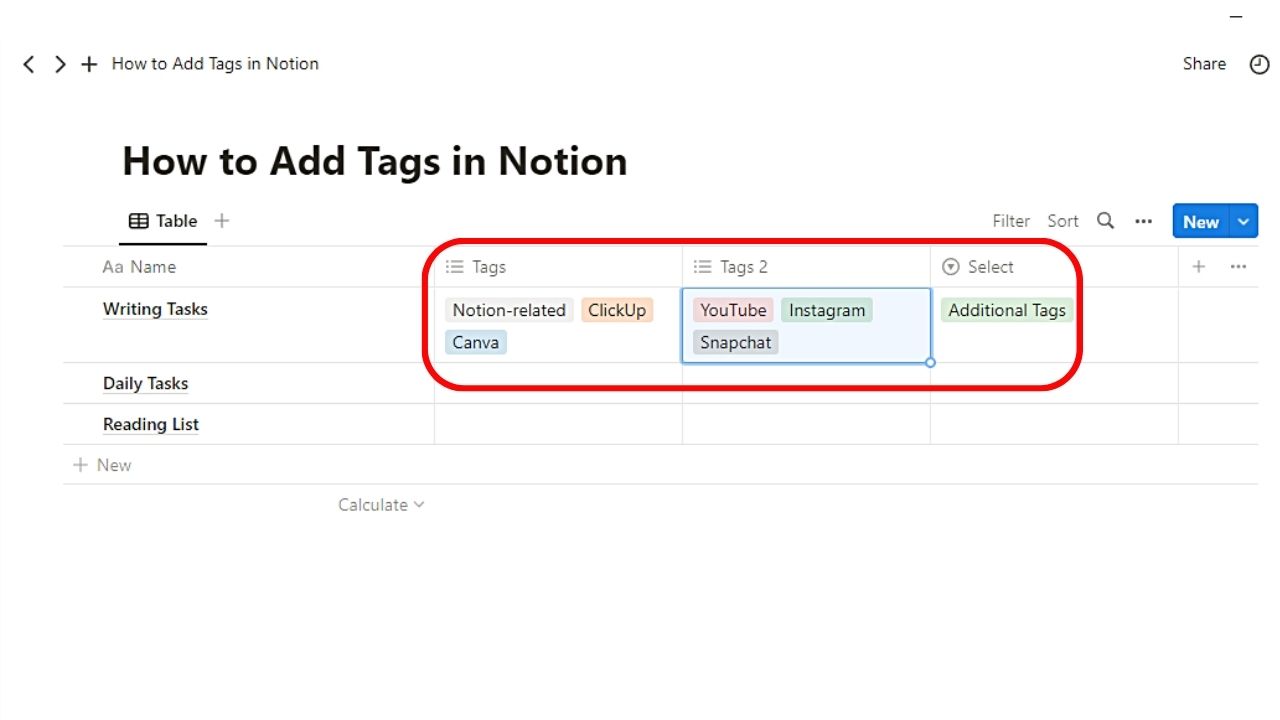The height and width of the screenshot is (720, 1280).
Task: Navigate forward with the right chevron arrow
Action: 60,63
